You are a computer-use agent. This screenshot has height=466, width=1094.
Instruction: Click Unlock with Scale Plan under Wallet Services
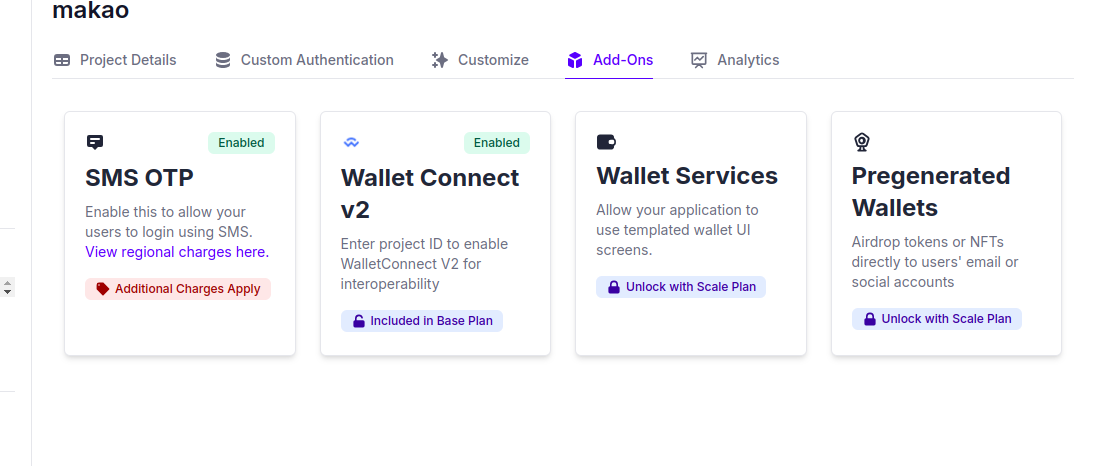(x=681, y=287)
